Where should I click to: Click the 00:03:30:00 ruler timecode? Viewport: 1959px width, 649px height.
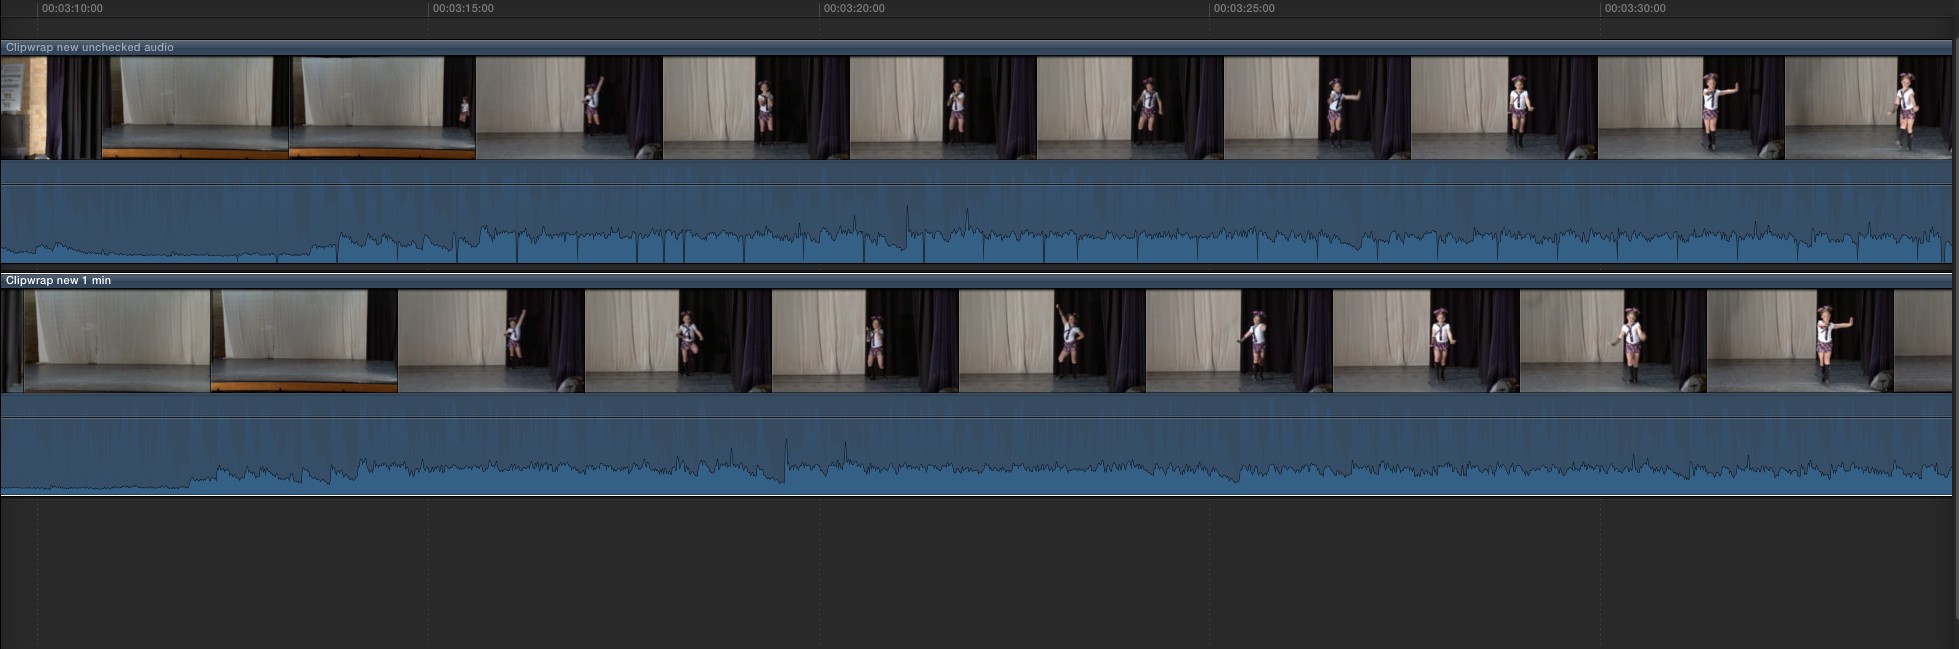[x=1635, y=8]
